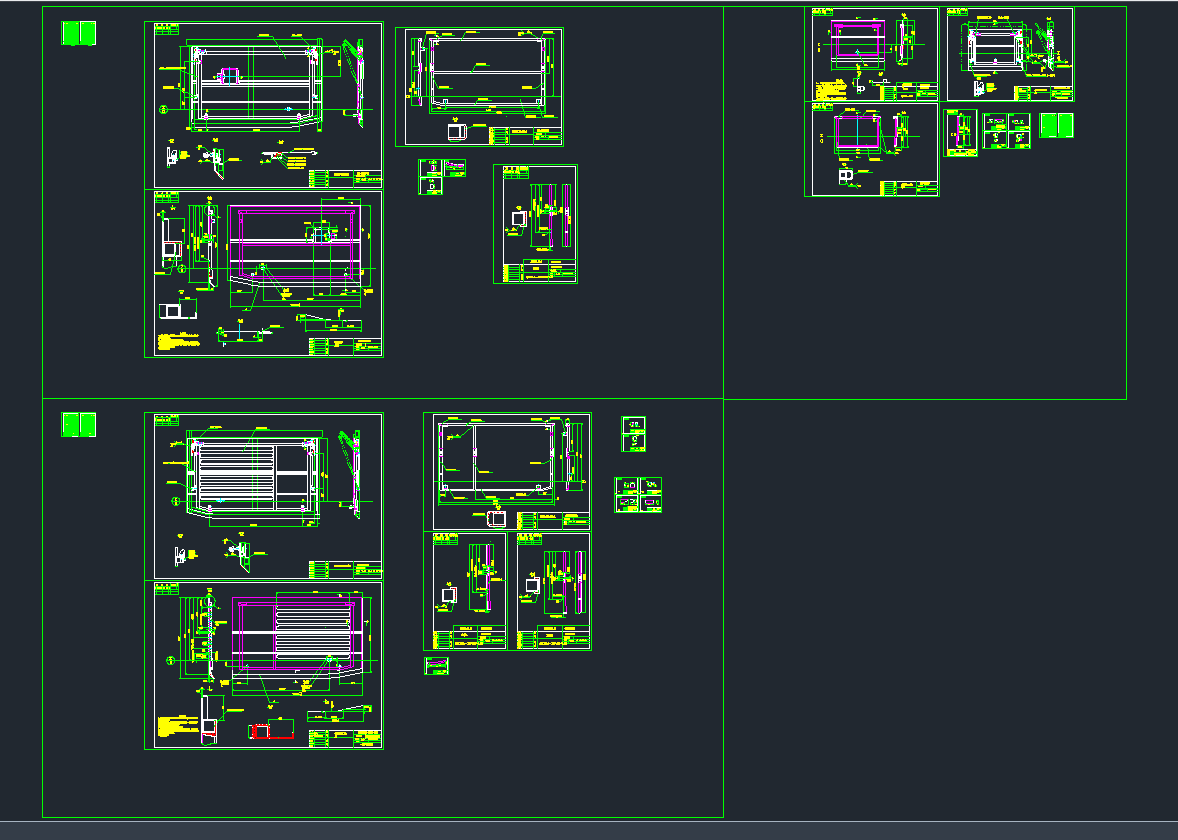Click the narrow tall detail sheet in the top-right group

pos(960,133)
